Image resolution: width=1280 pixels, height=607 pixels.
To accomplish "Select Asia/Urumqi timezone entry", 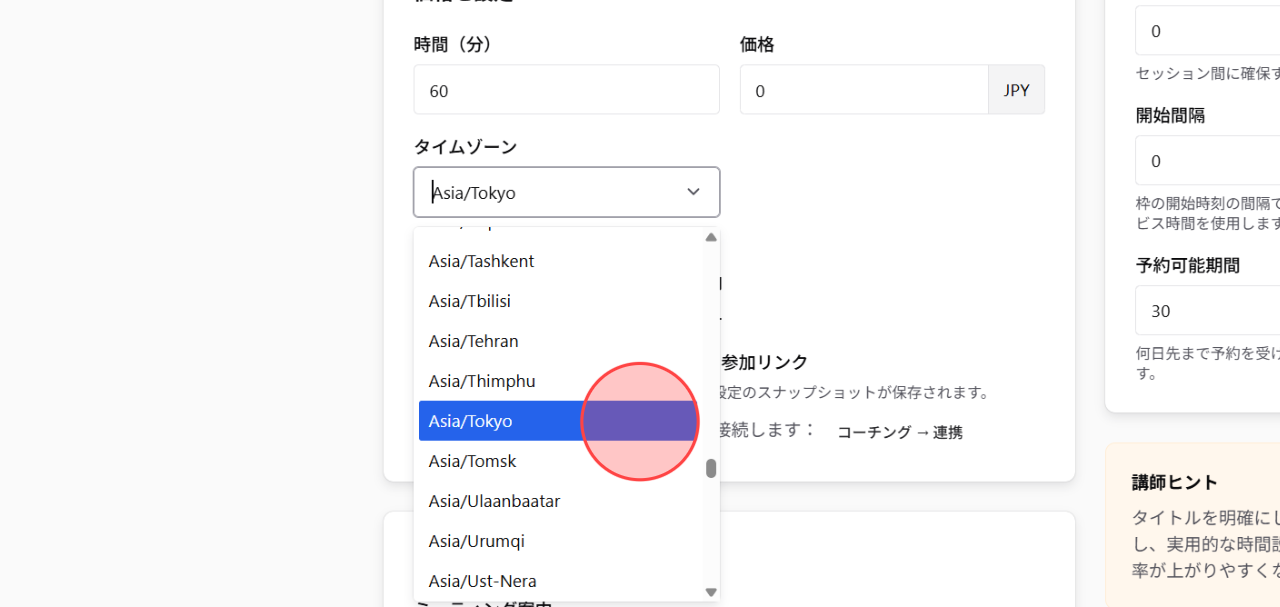I will (560, 541).
